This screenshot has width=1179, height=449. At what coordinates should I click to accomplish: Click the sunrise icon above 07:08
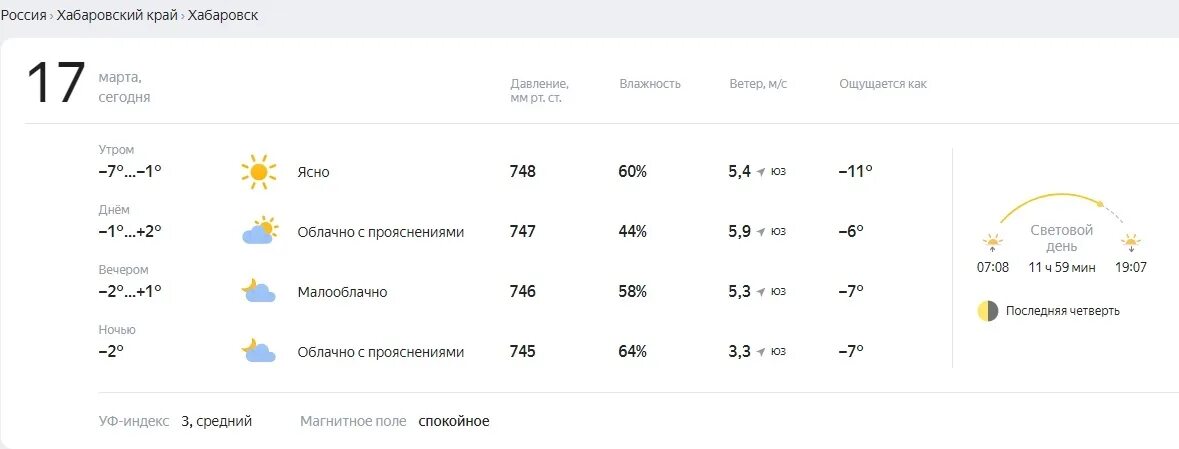pyautogui.click(x=993, y=243)
